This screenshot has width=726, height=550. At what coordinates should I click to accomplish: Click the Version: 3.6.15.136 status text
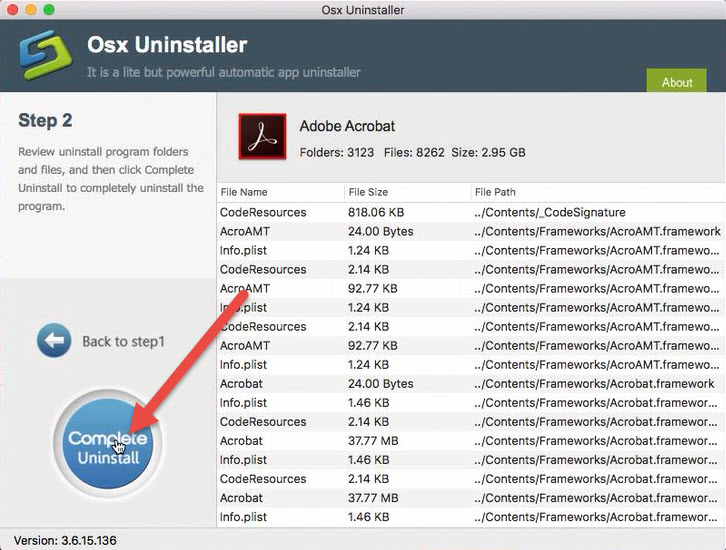click(65, 540)
